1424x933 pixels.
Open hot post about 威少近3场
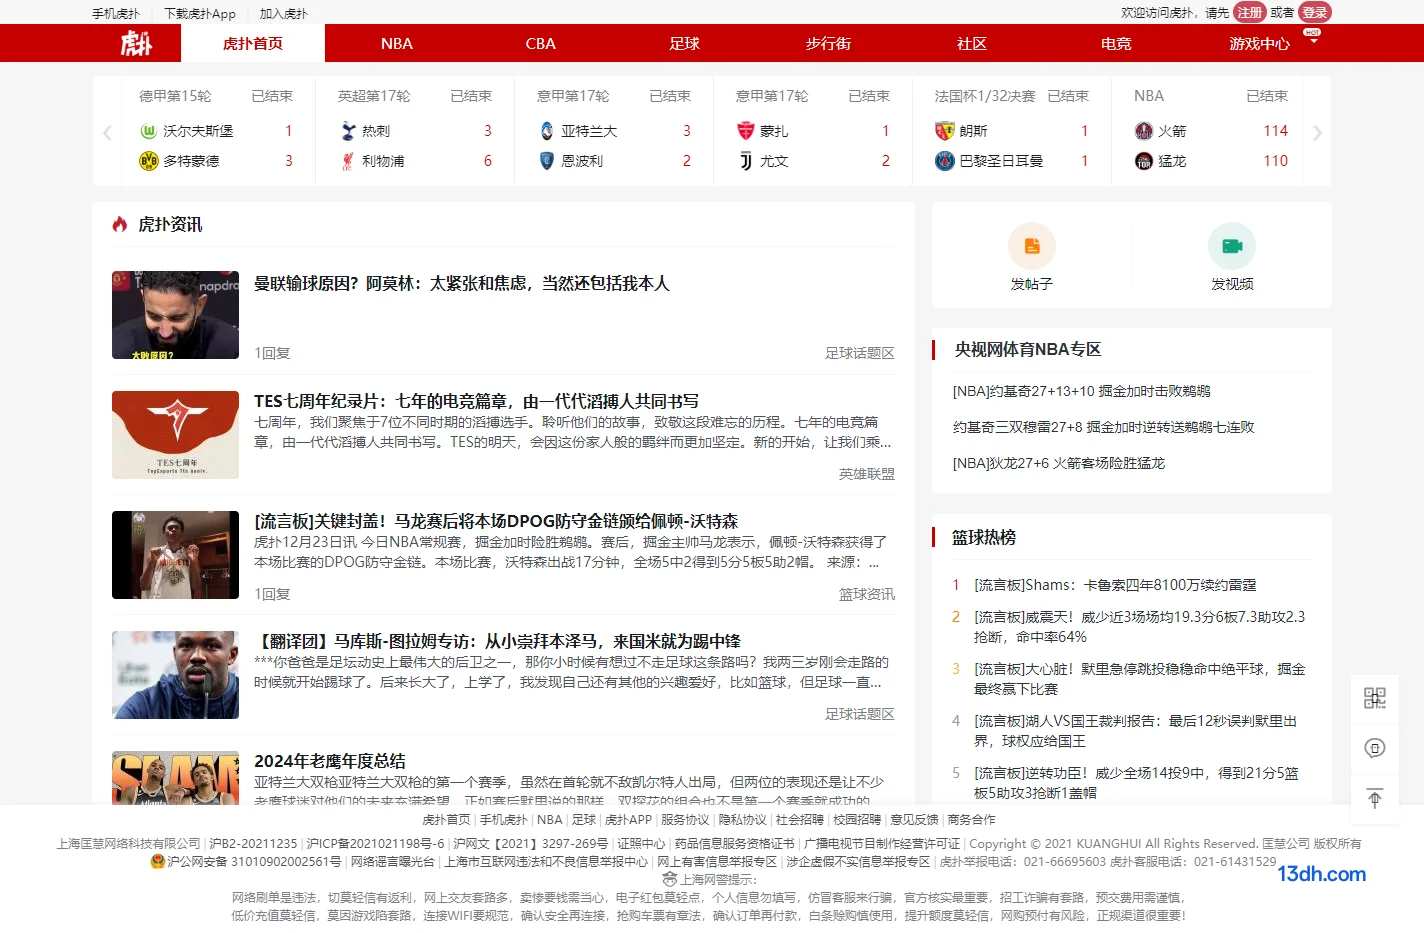click(1140, 627)
